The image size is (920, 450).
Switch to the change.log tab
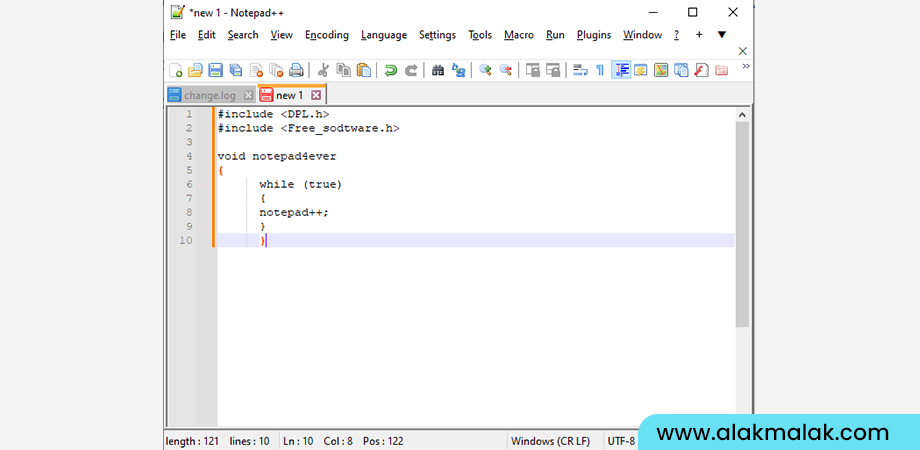click(x=209, y=95)
